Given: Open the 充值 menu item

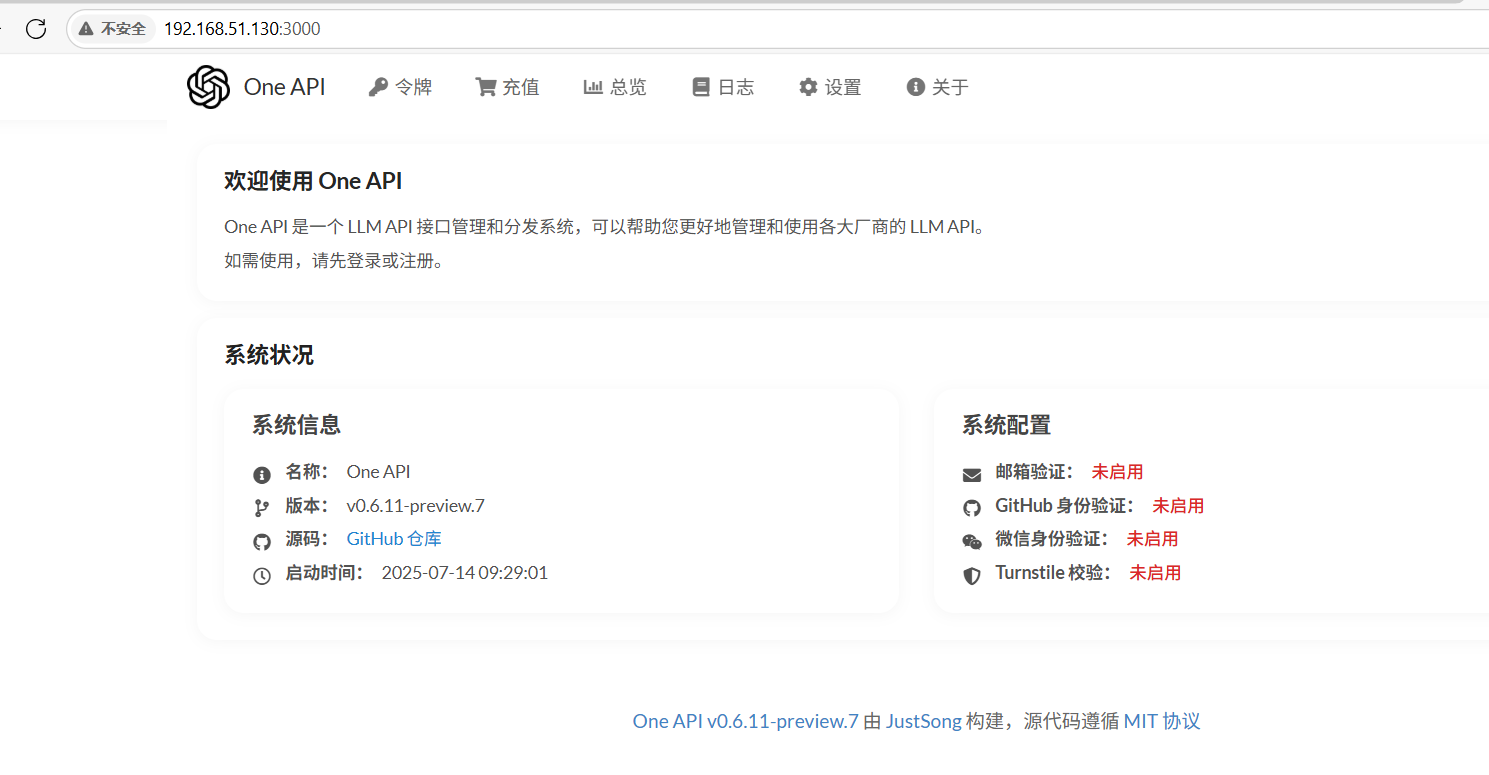Looking at the screenshot, I should [508, 87].
